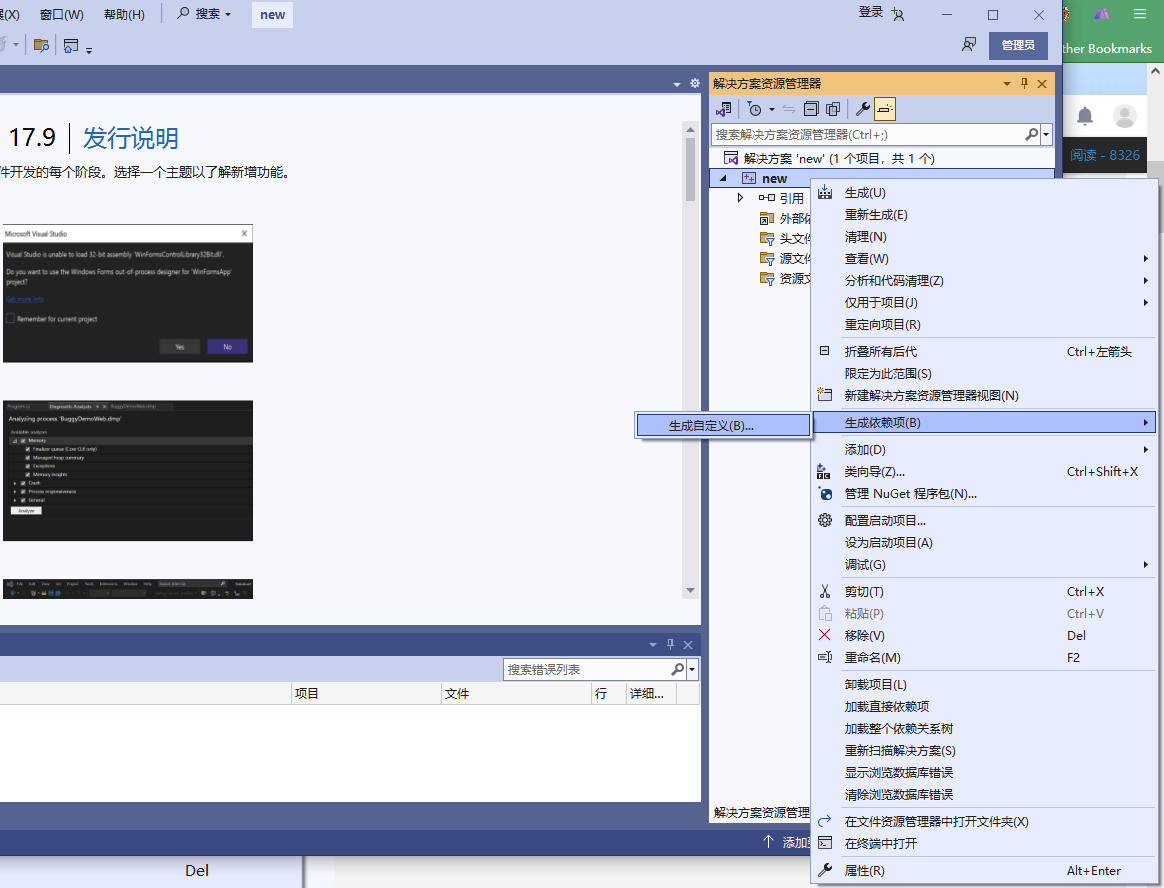This screenshot has width=1164, height=888.
Task: Click the 管理员 administrator button
Action: point(1018,45)
